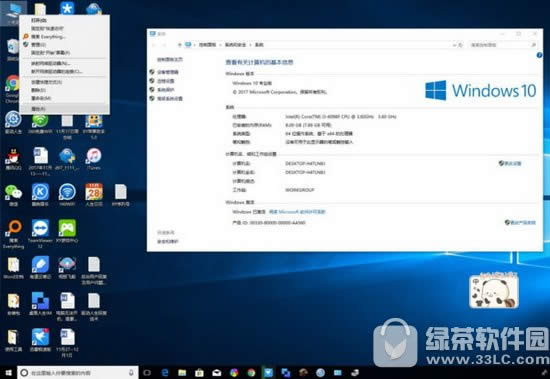550x379 pixels.
Task: Click the blue disc taskbar icon
Action: coord(320,372)
